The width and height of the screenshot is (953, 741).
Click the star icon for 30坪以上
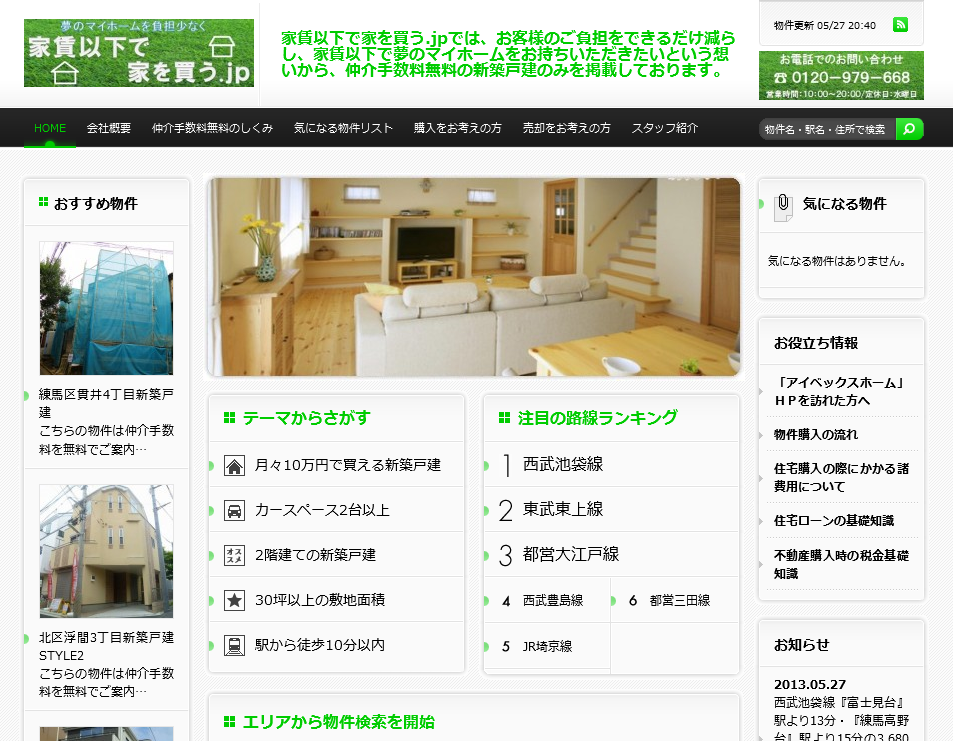234,601
